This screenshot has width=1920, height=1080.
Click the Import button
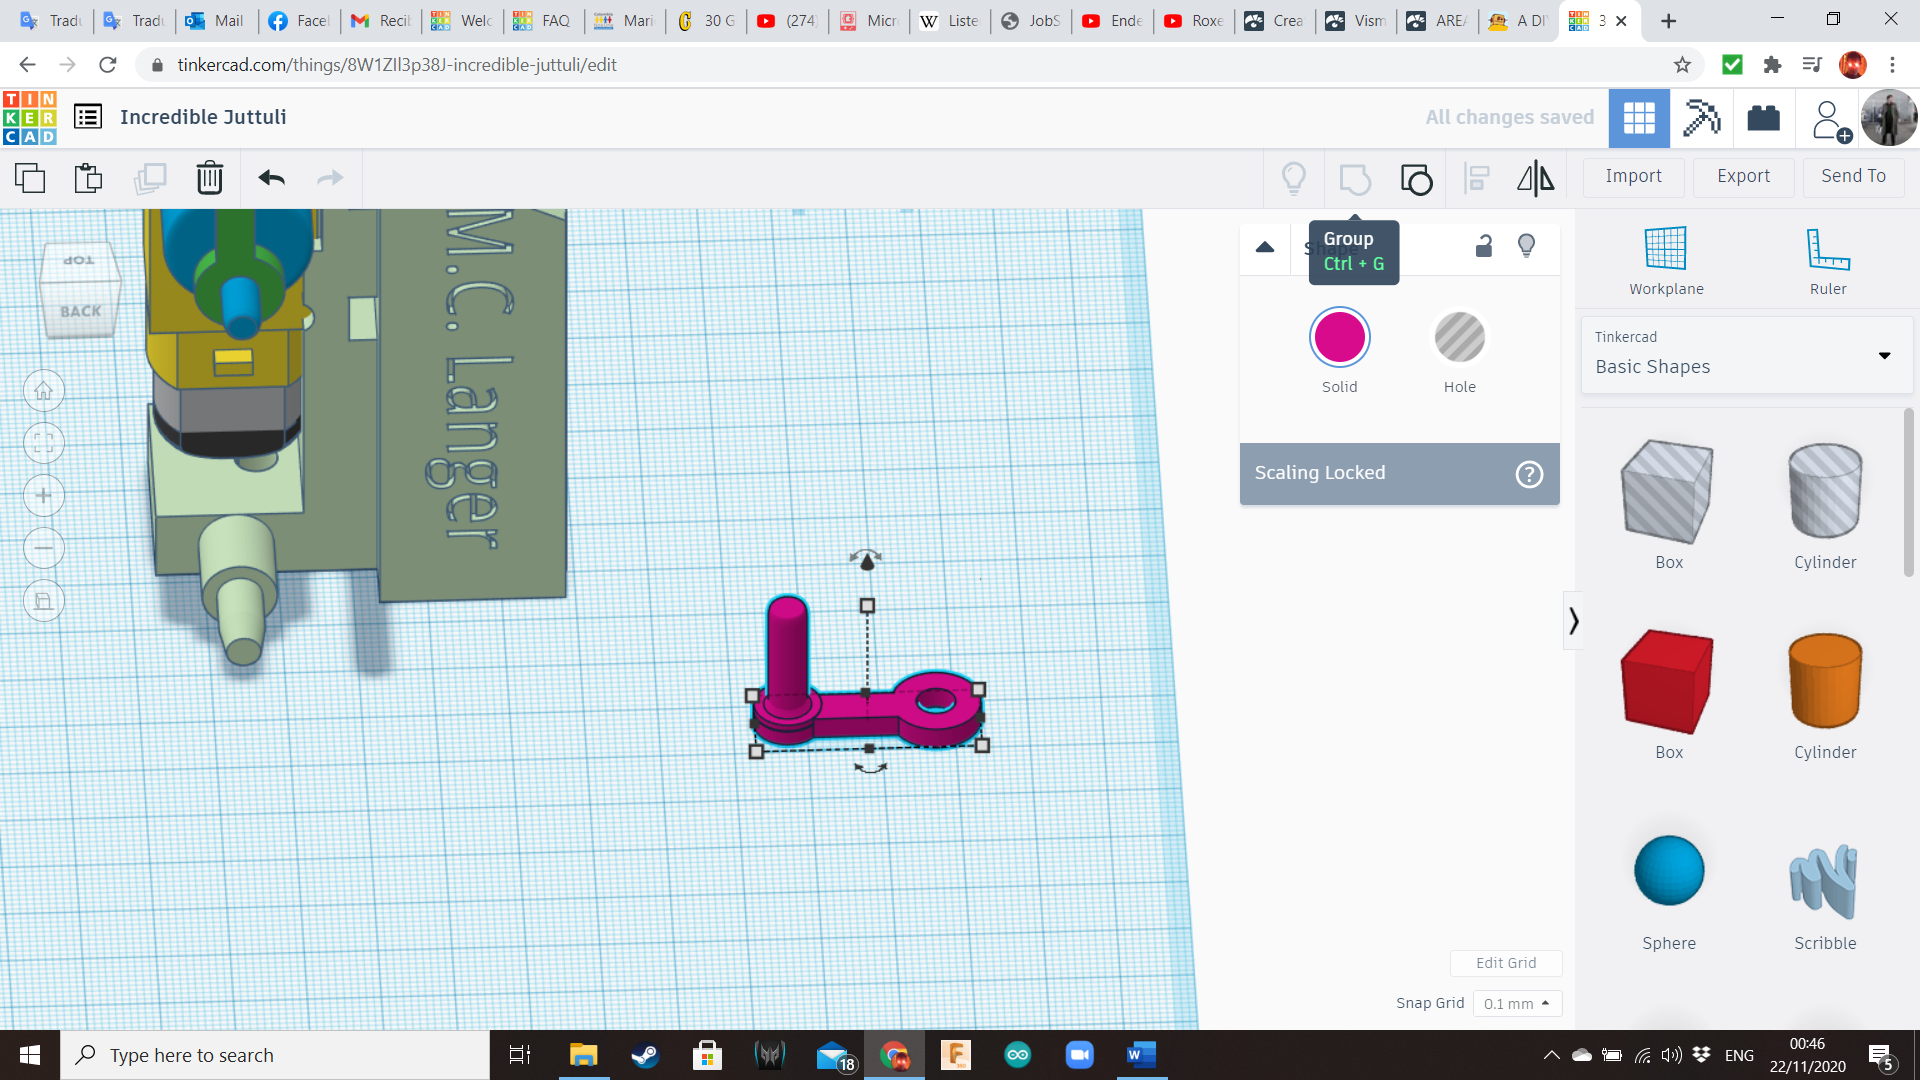pyautogui.click(x=1633, y=176)
